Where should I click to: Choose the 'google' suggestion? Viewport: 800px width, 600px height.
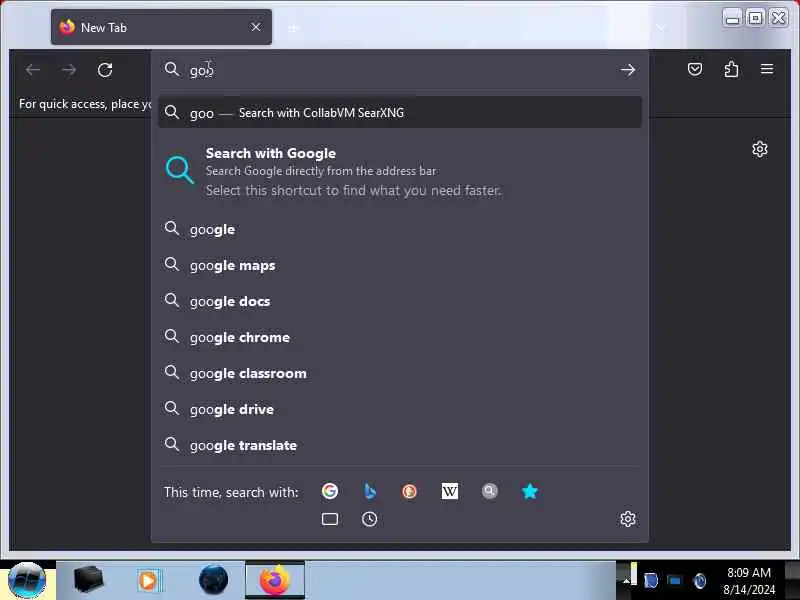pyautogui.click(x=399, y=230)
